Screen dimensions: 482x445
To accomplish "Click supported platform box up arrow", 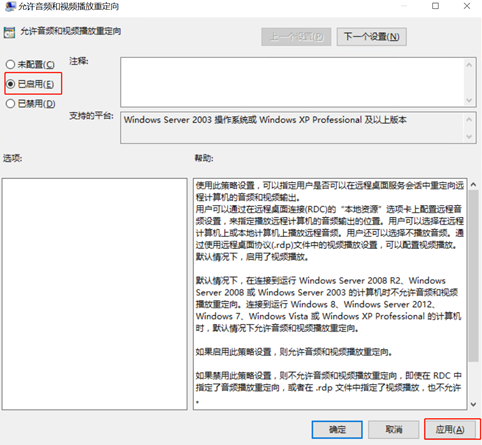I will [469, 119].
